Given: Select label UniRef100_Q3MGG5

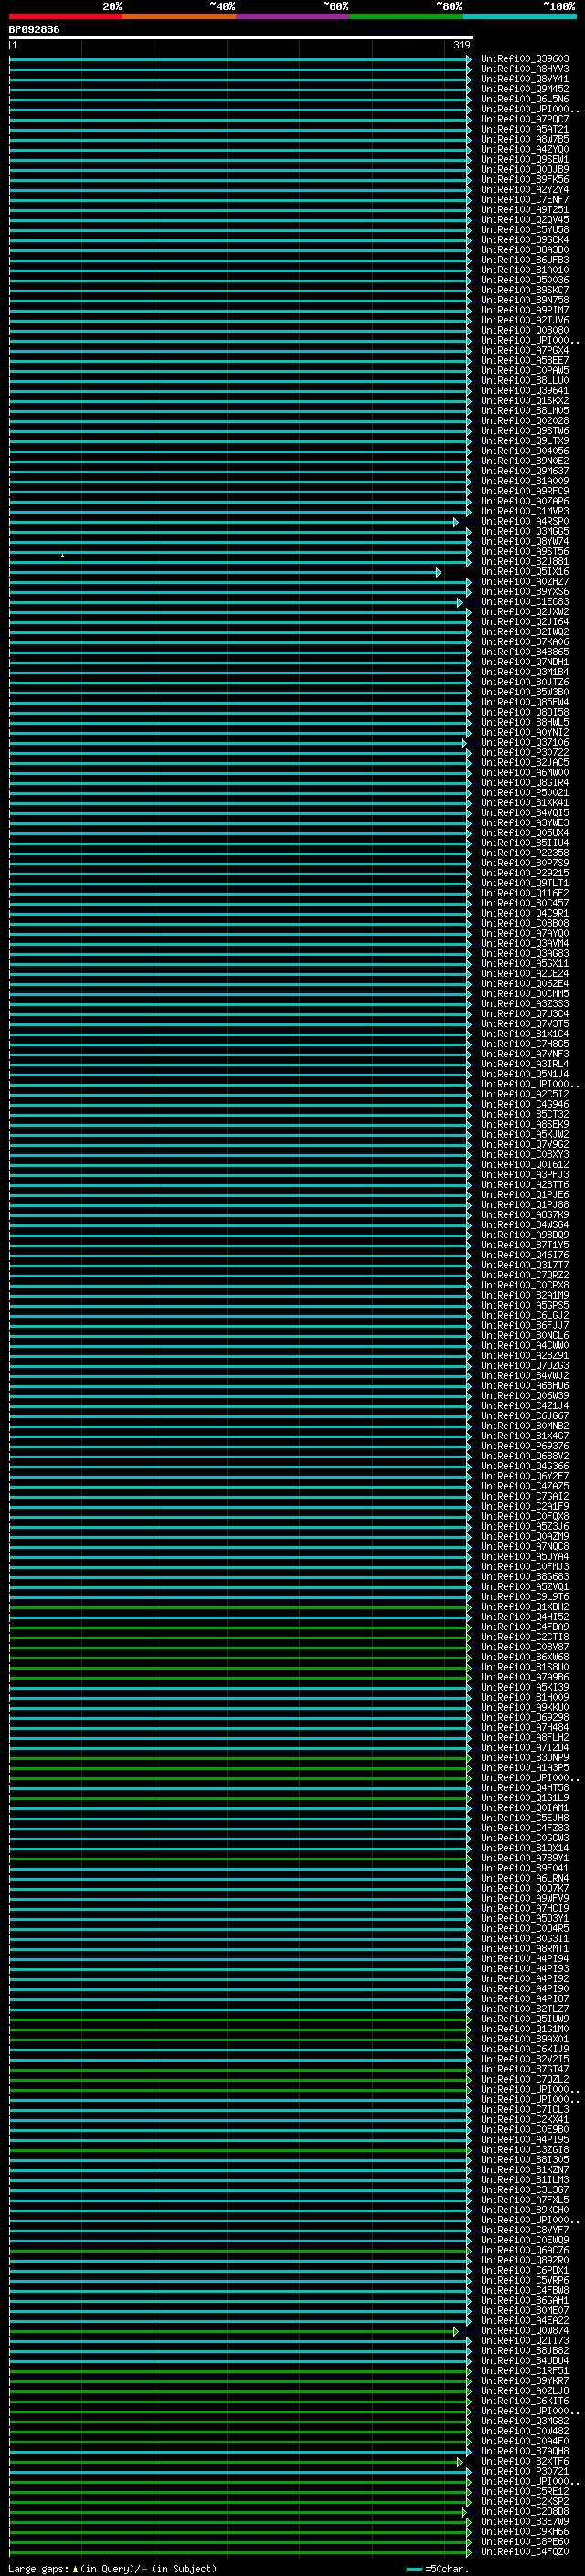Looking at the screenshot, I should click(525, 532).
